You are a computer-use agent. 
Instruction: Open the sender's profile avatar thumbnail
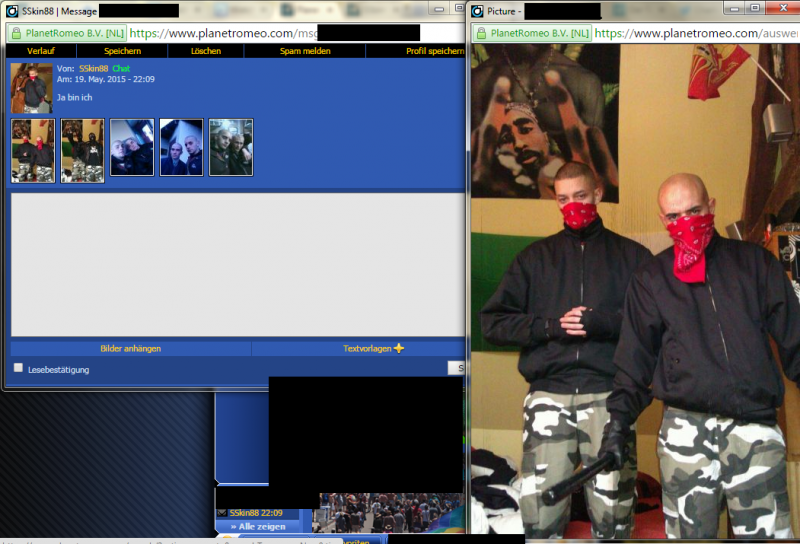click(31, 89)
